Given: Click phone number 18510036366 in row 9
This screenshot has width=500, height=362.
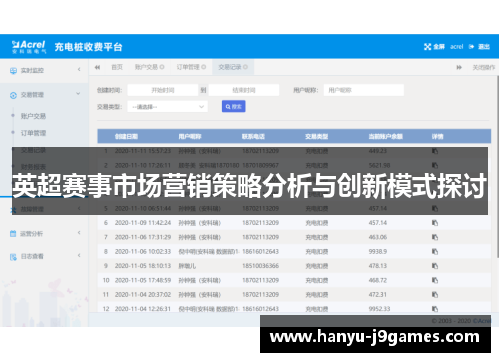Looking at the screenshot, I should (260, 266).
